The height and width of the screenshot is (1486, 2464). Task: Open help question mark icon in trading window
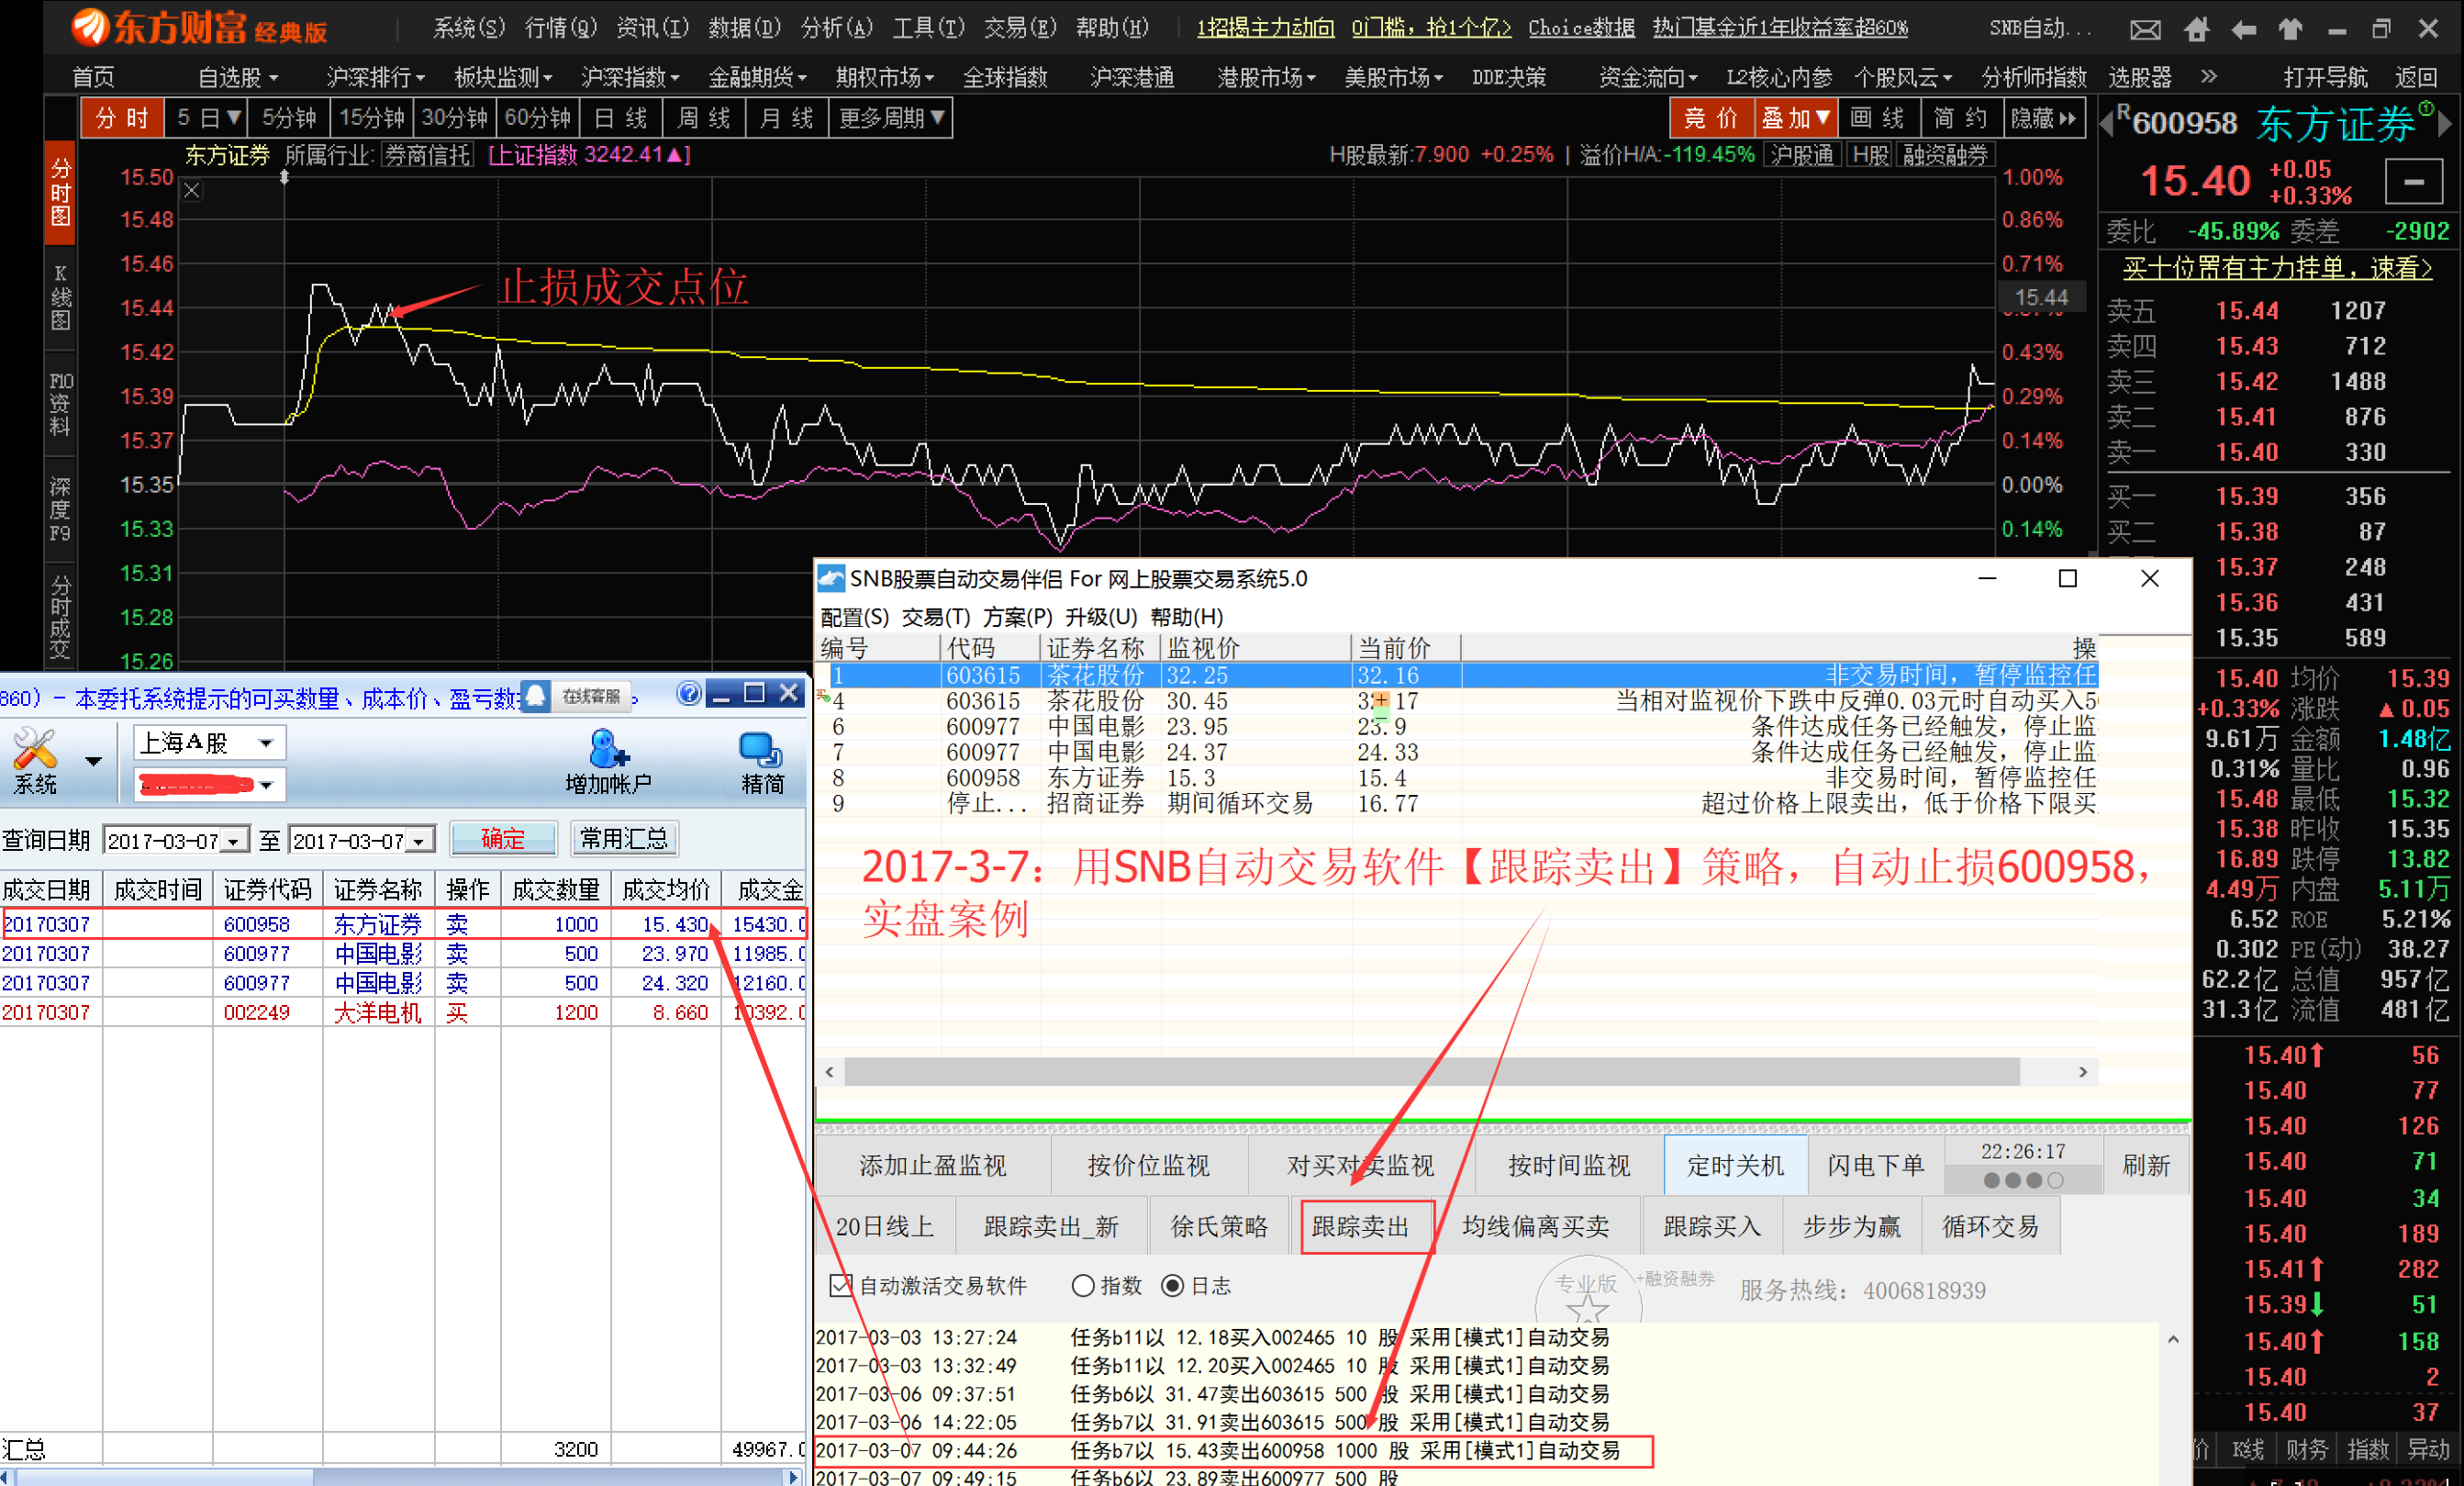[688, 693]
